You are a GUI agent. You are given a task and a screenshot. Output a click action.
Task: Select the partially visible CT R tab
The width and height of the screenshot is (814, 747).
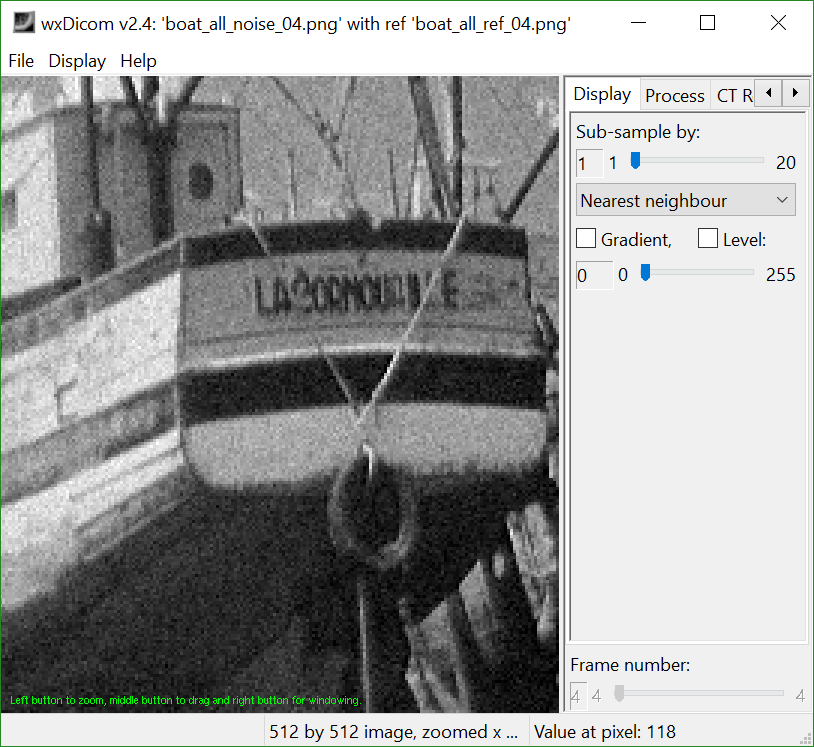pos(734,96)
